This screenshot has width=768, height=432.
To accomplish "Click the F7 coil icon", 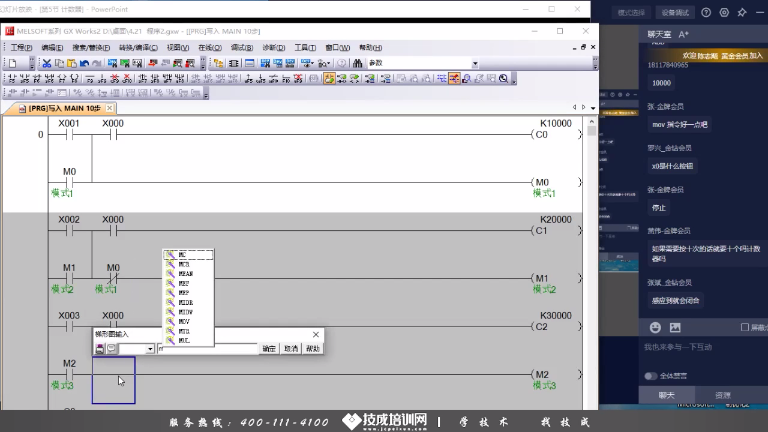I will [x=62, y=78].
